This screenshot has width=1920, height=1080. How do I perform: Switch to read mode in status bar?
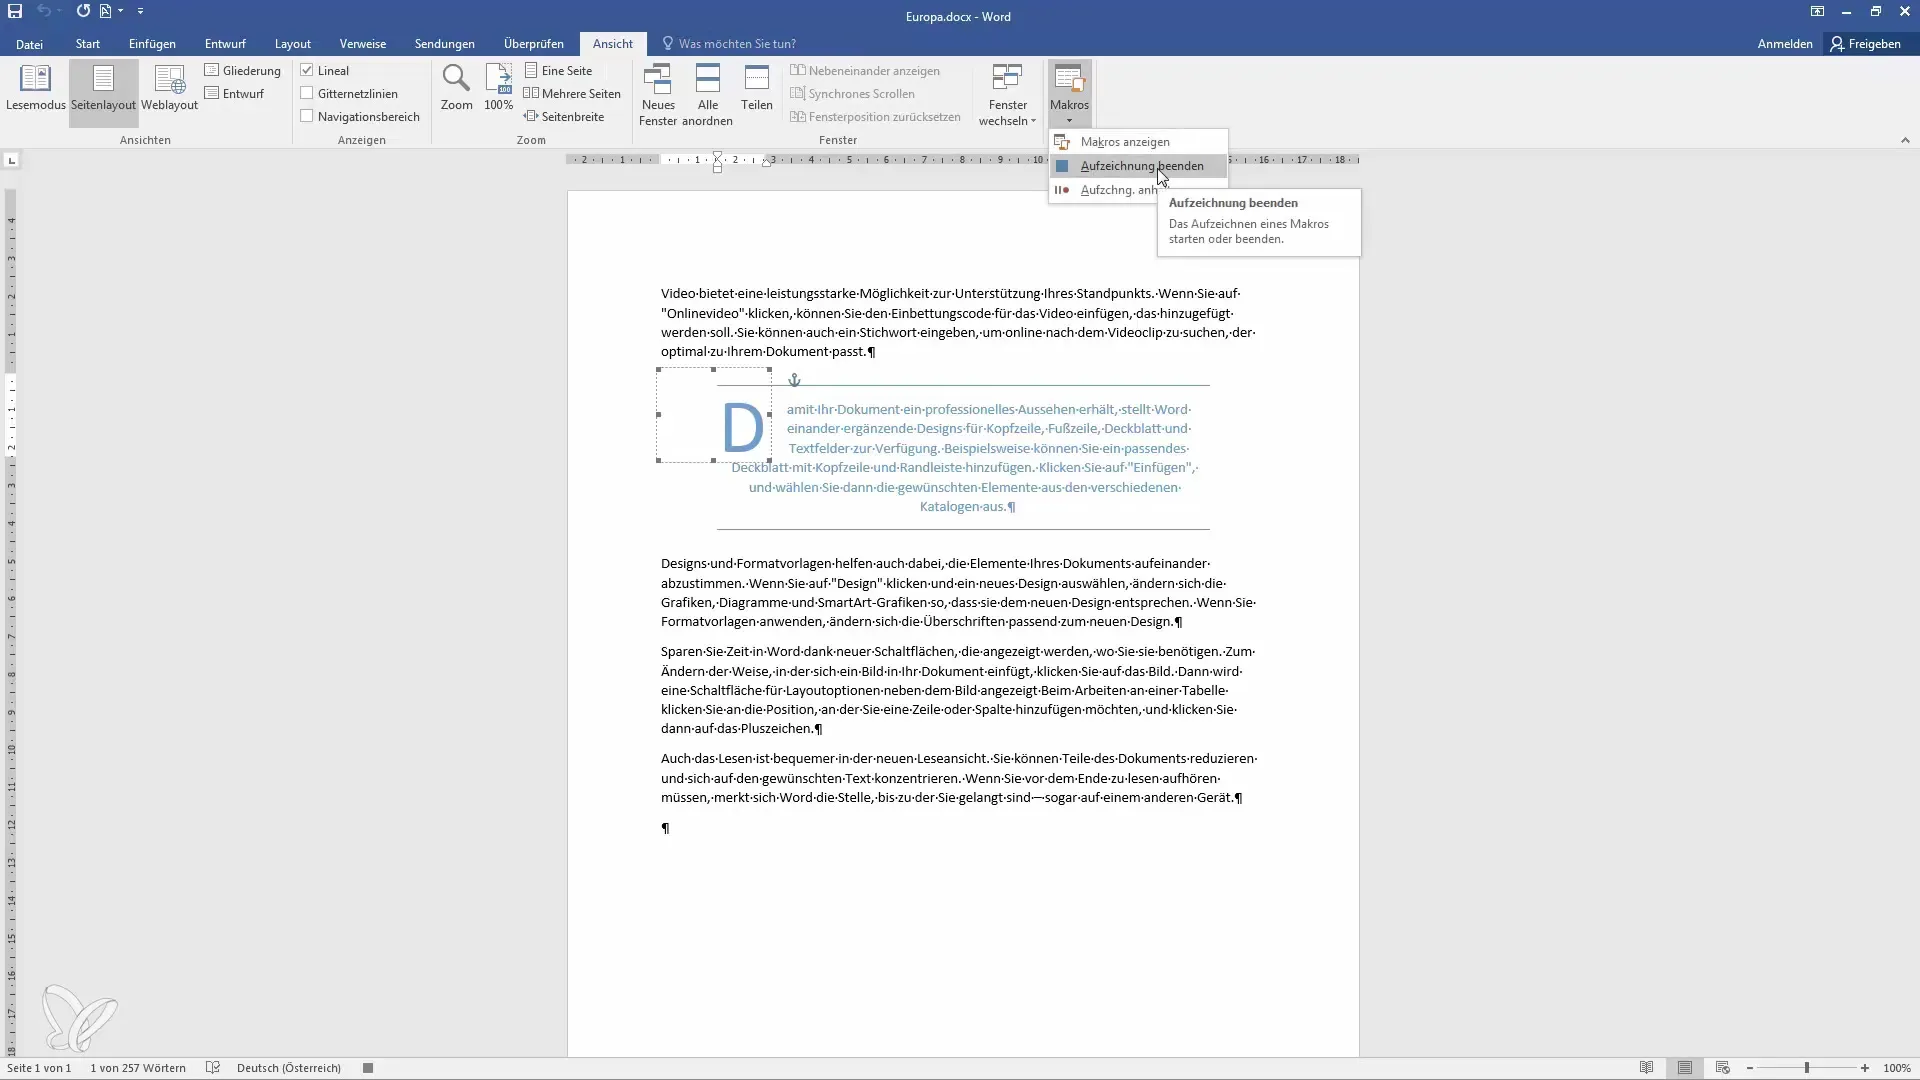[x=1646, y=1068]
